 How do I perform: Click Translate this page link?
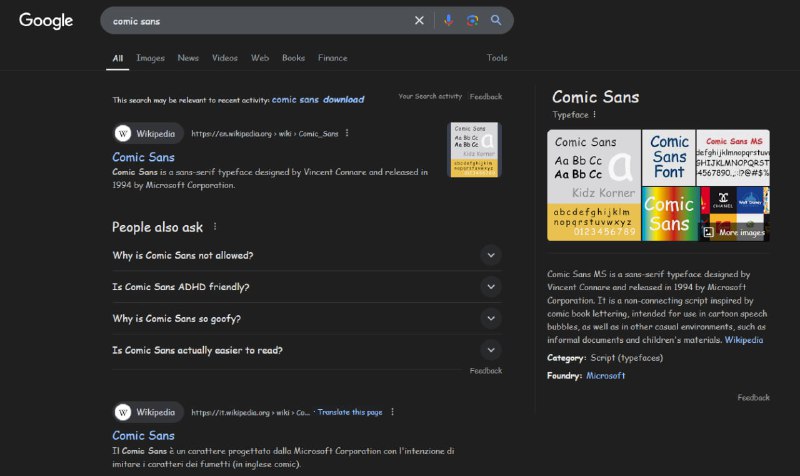click(x=350, y=412)
